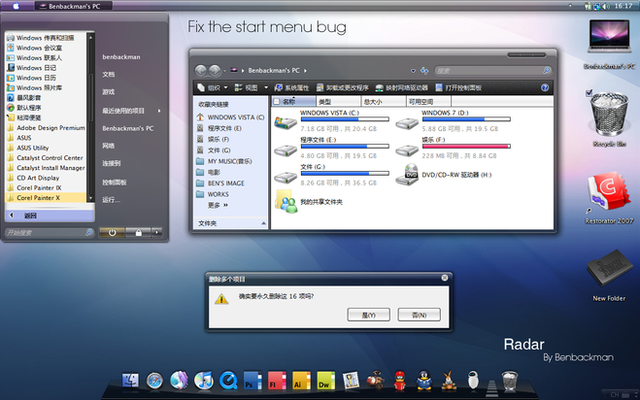
Task: Click the Explorer forward arrow button
Action: pos(215,71)
